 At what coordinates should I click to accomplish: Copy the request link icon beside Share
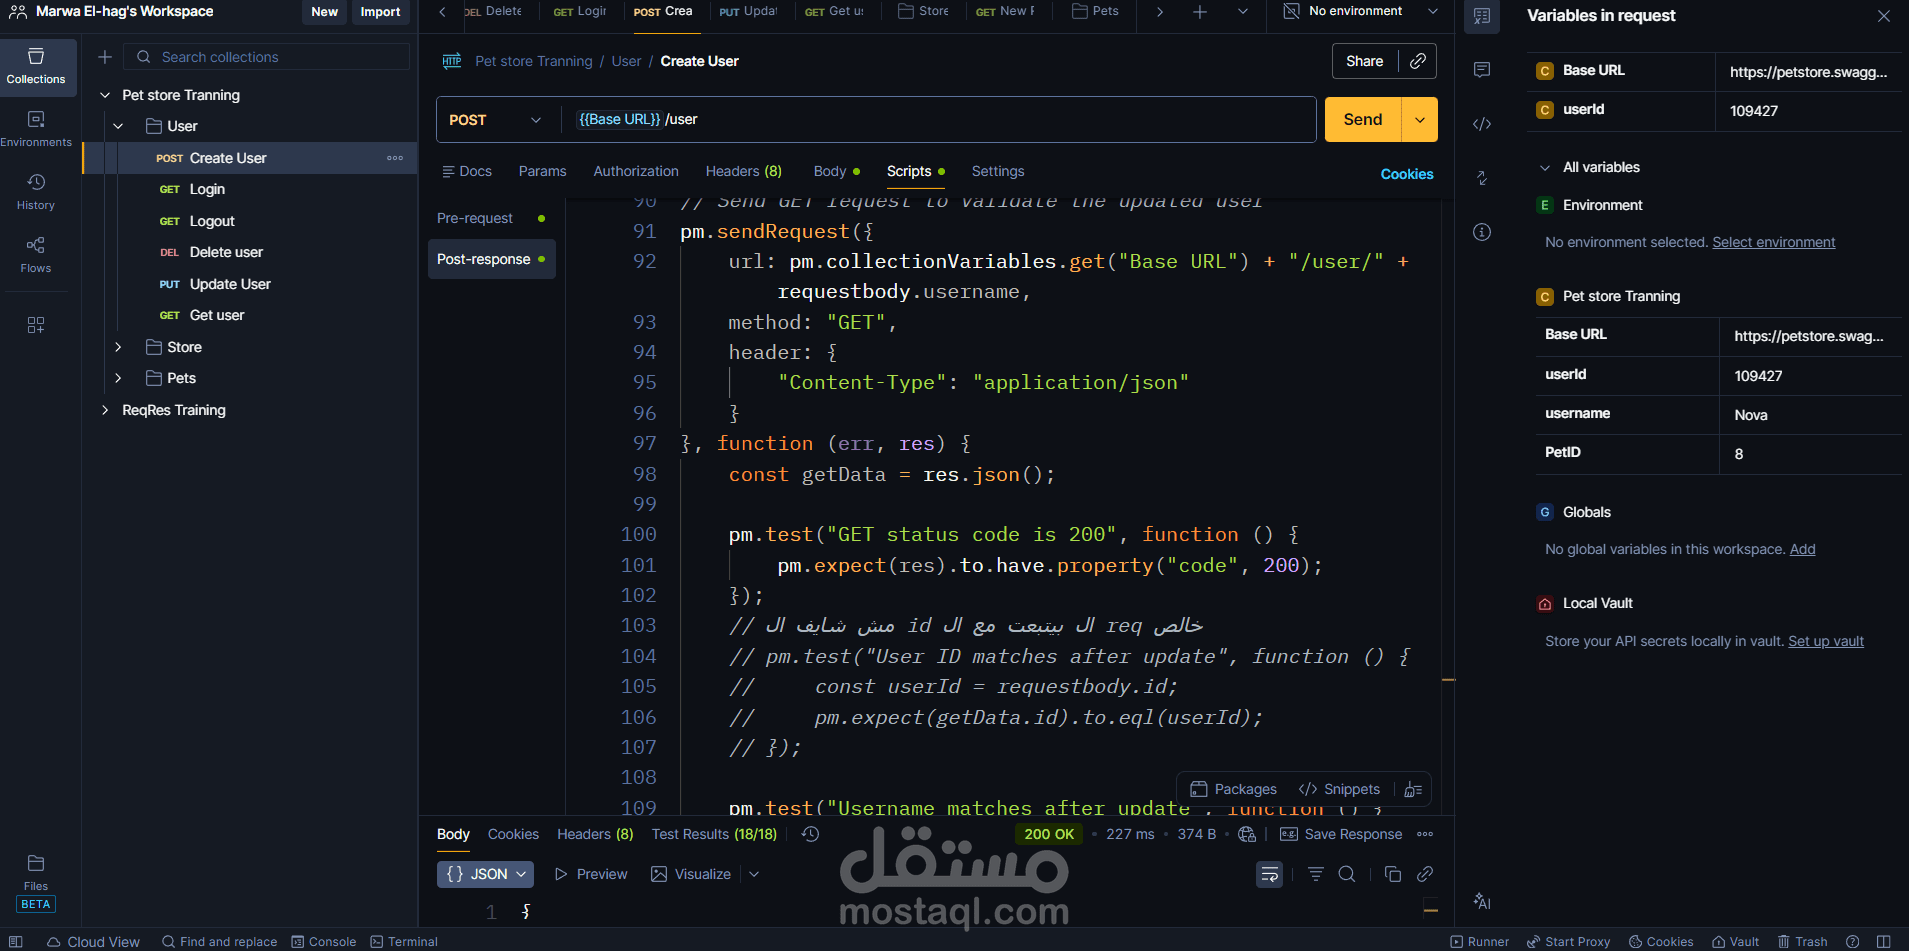coord(1418,61)
